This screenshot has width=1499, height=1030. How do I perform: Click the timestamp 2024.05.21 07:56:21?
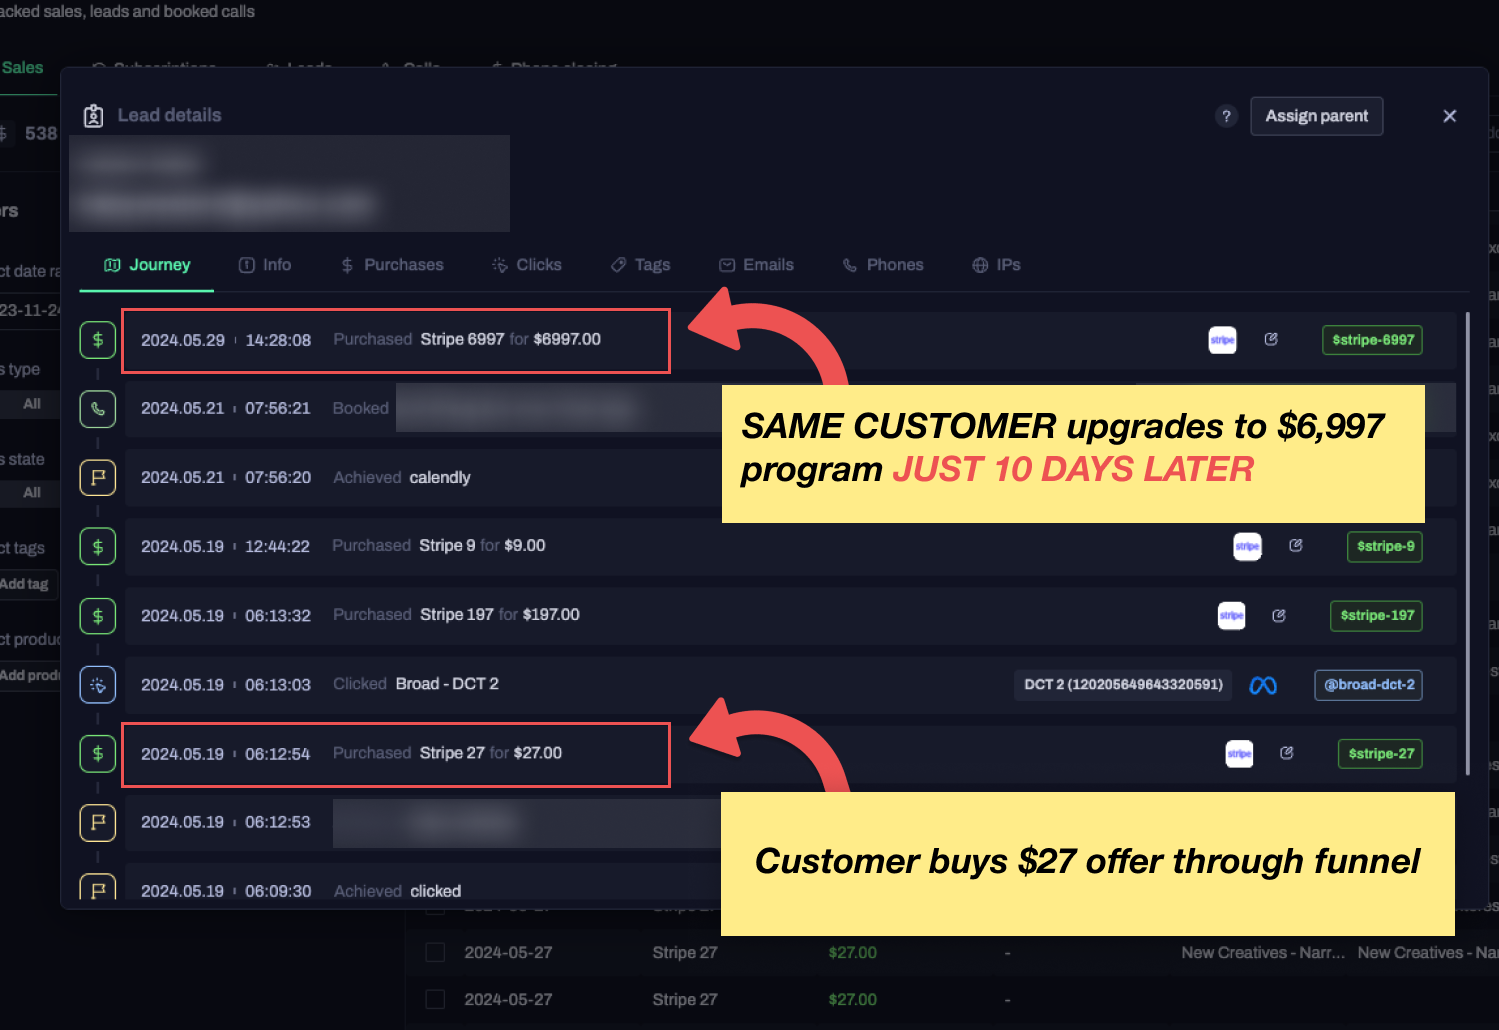pos(226,408)
